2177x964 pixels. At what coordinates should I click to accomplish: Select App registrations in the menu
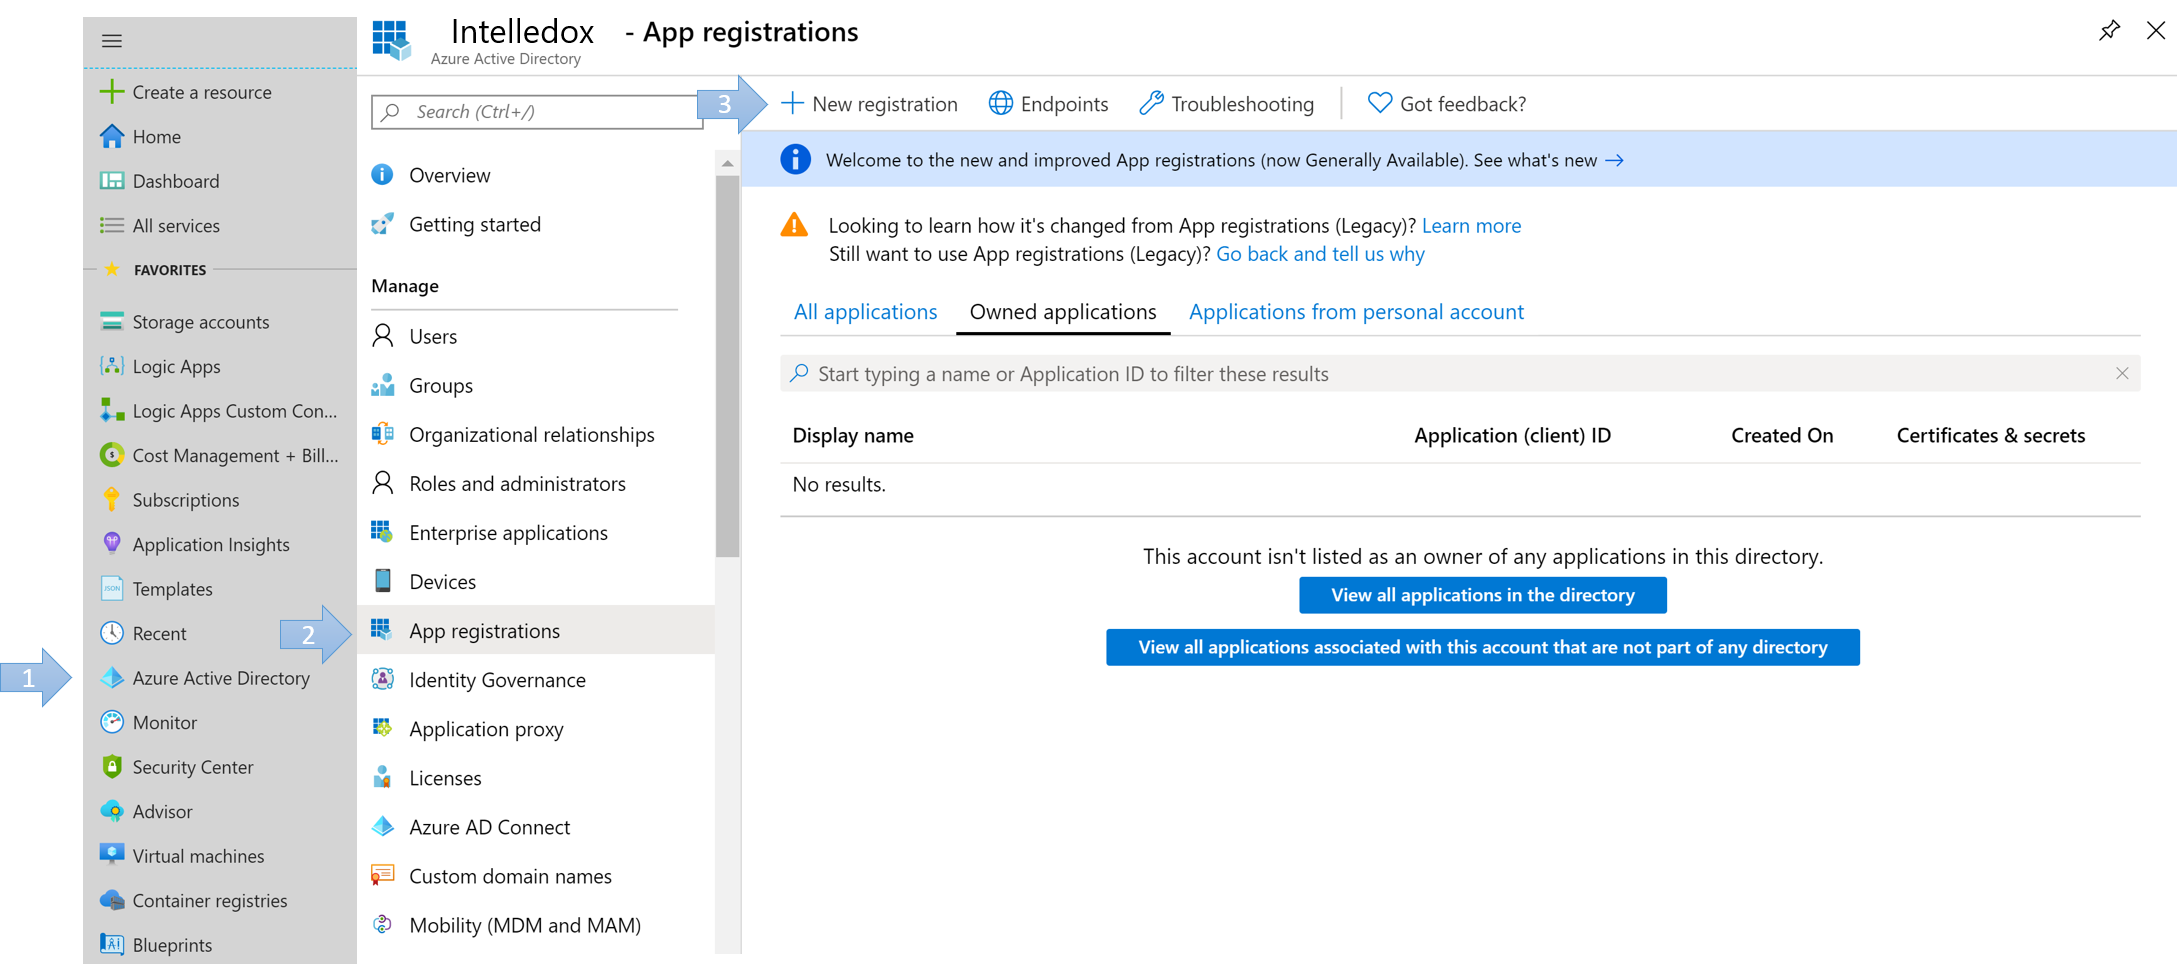[x=536, y=630]
